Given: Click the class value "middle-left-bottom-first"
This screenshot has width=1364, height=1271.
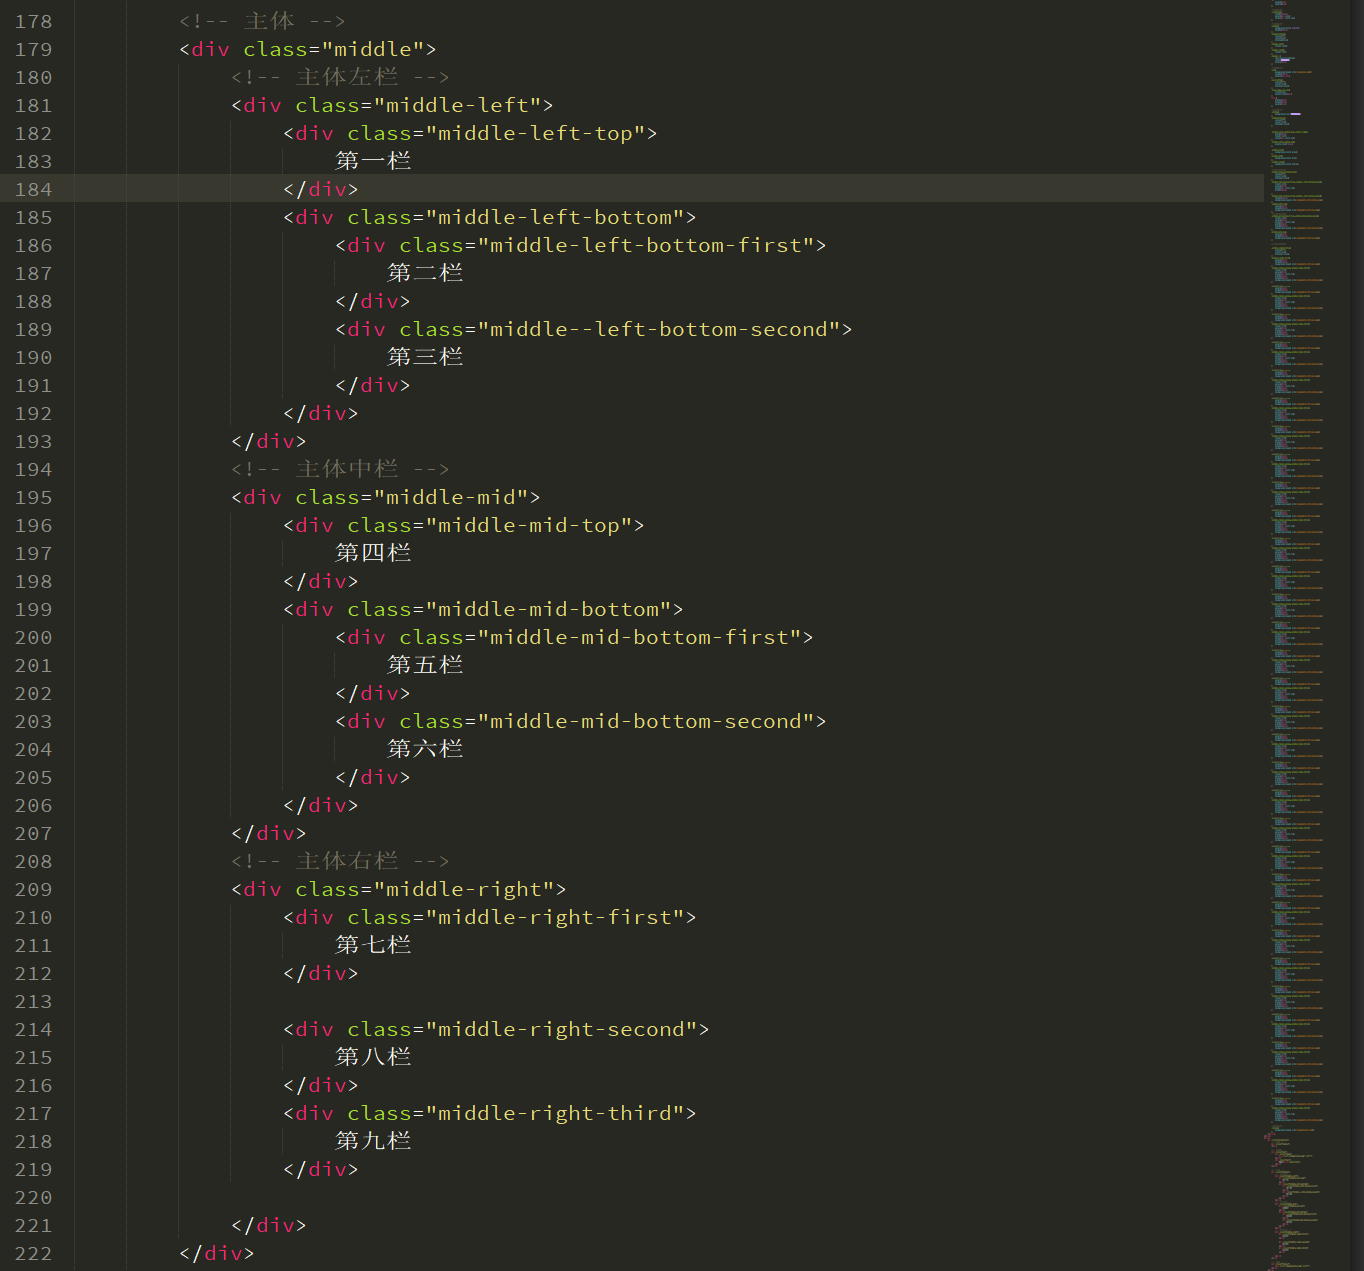Looking at the screenshot, I should 646,245.
